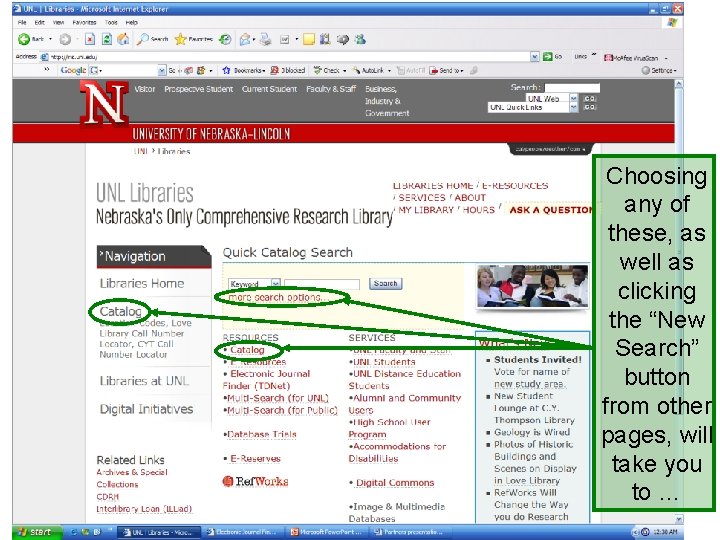The width and height of the screenshot is (720, 540).
Task: Click the Go button beside the address bar
Action: point(552,56)
